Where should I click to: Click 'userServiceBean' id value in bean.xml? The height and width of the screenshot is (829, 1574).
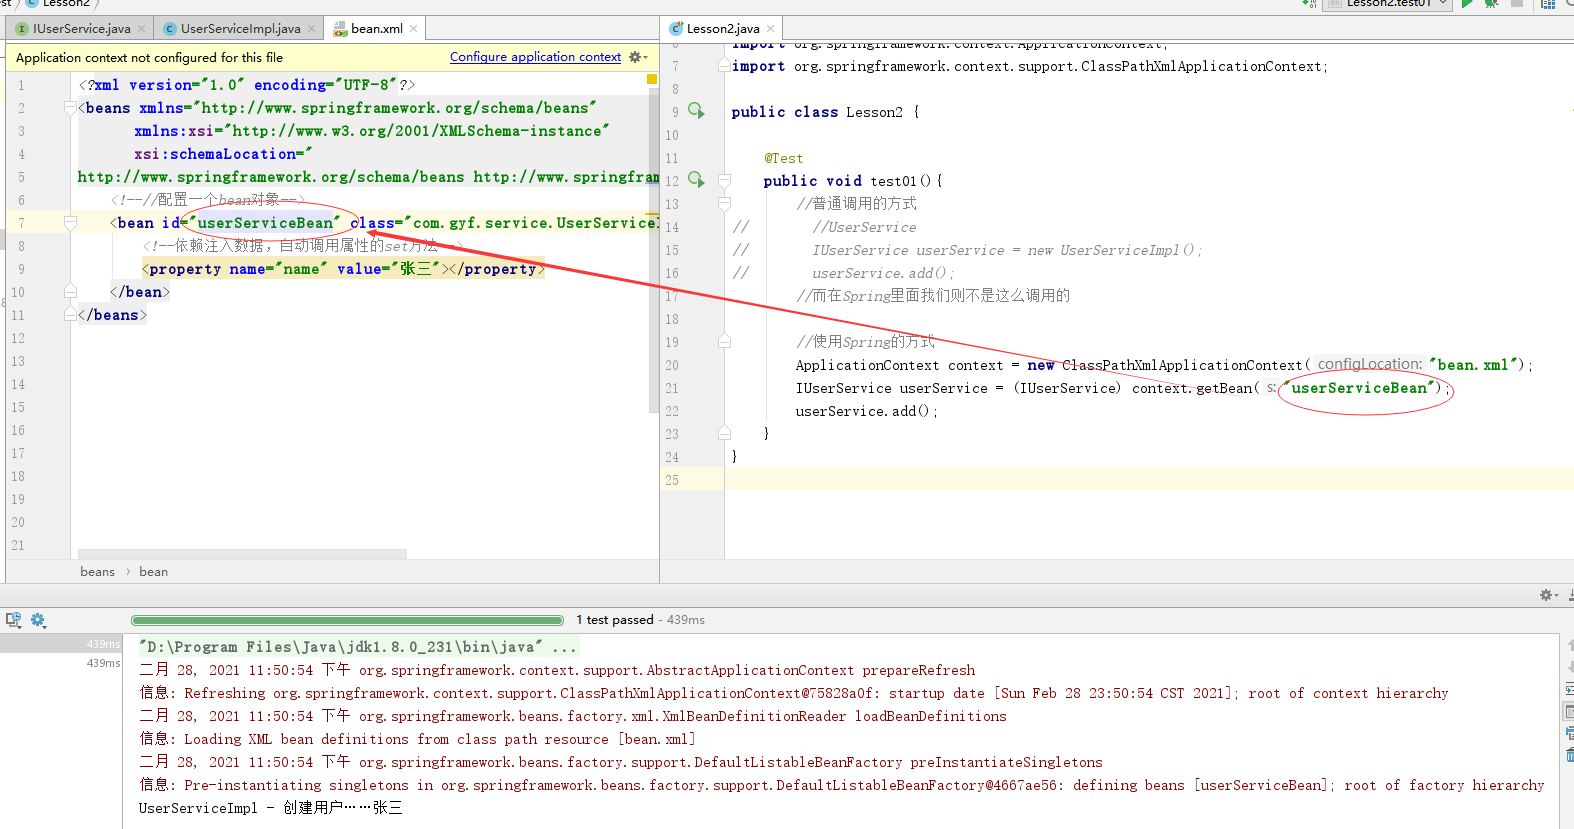tap(265, 223)
